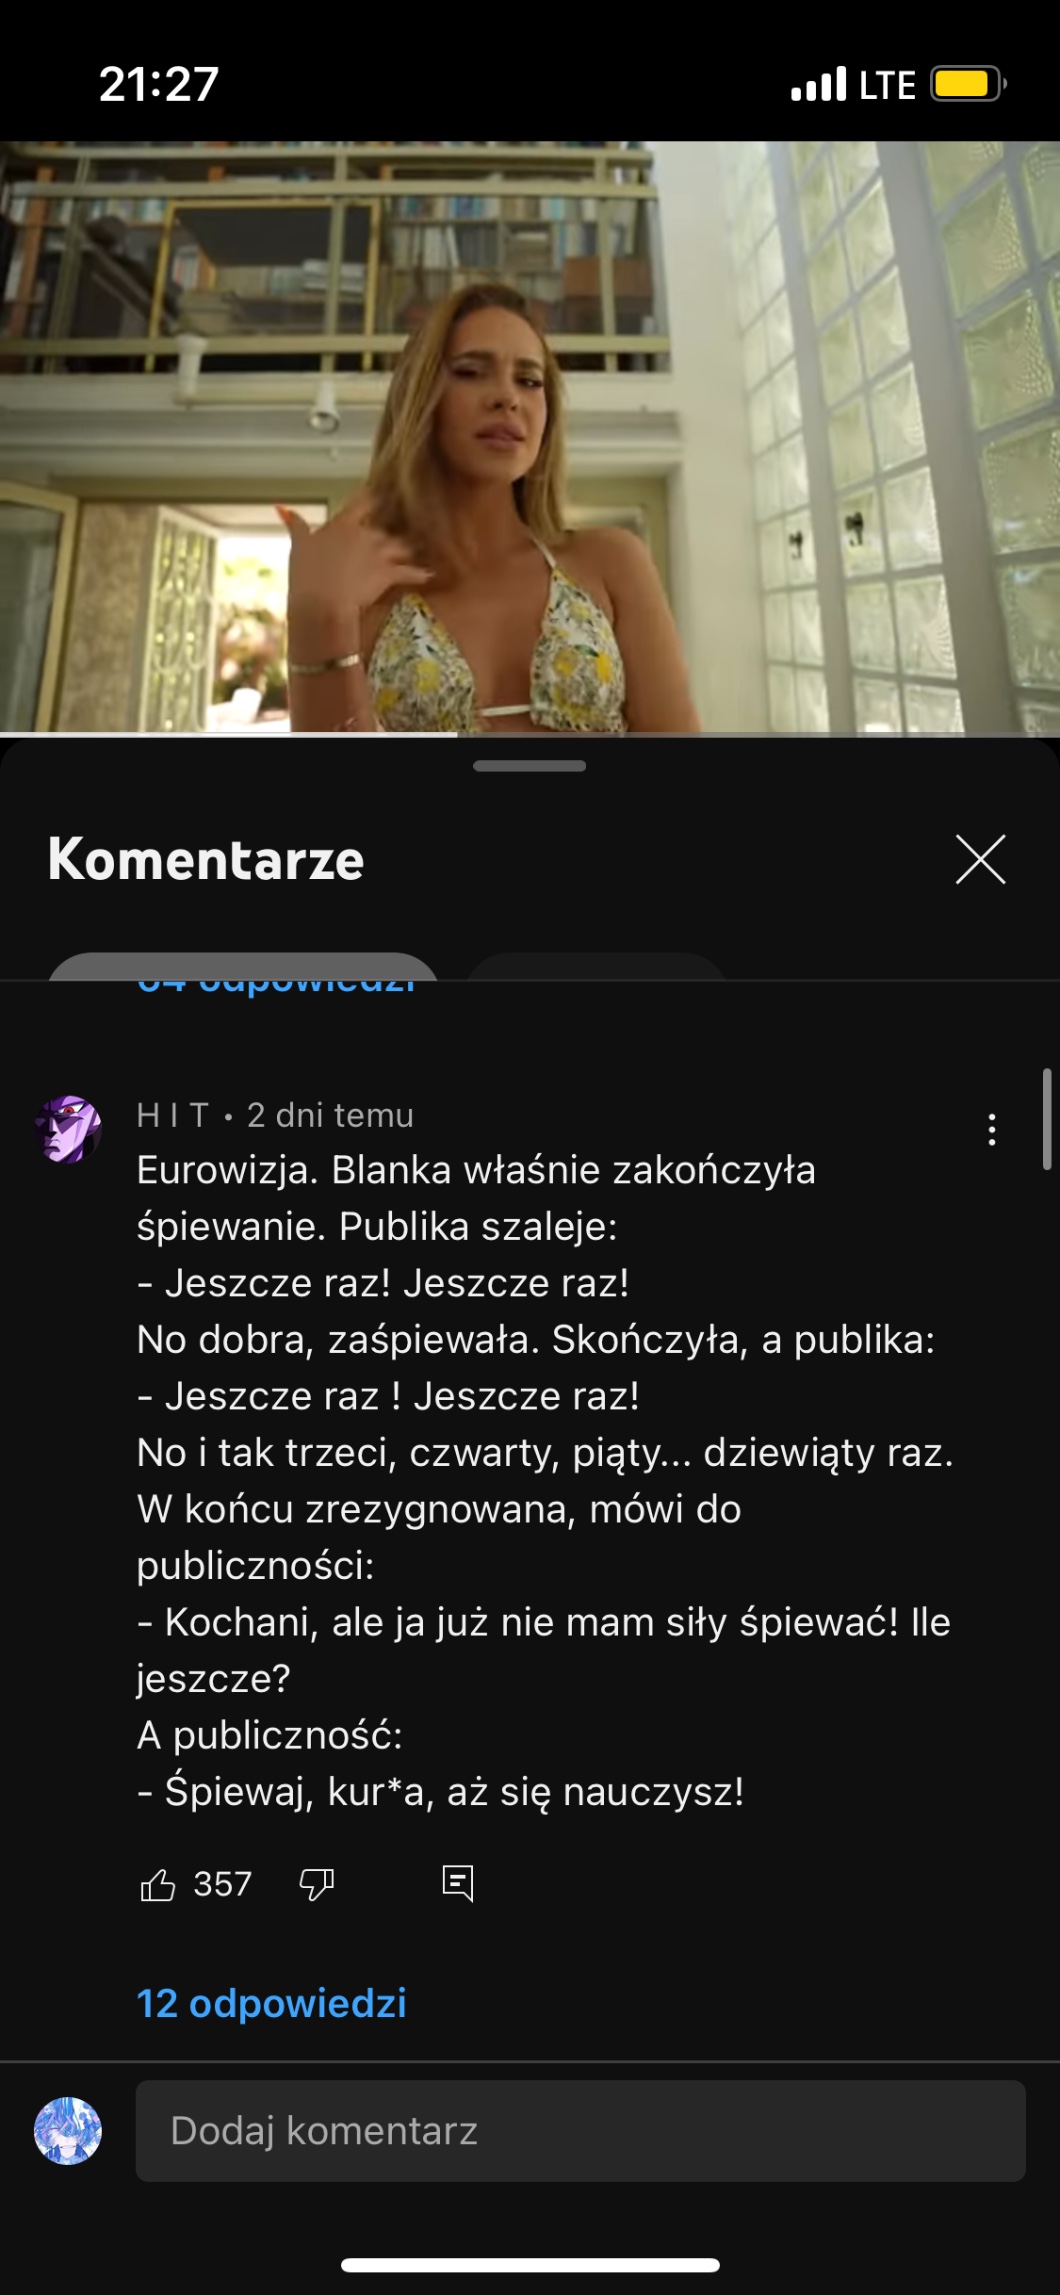
Task: Tap the battery icon in status bar
Action: 968,84
